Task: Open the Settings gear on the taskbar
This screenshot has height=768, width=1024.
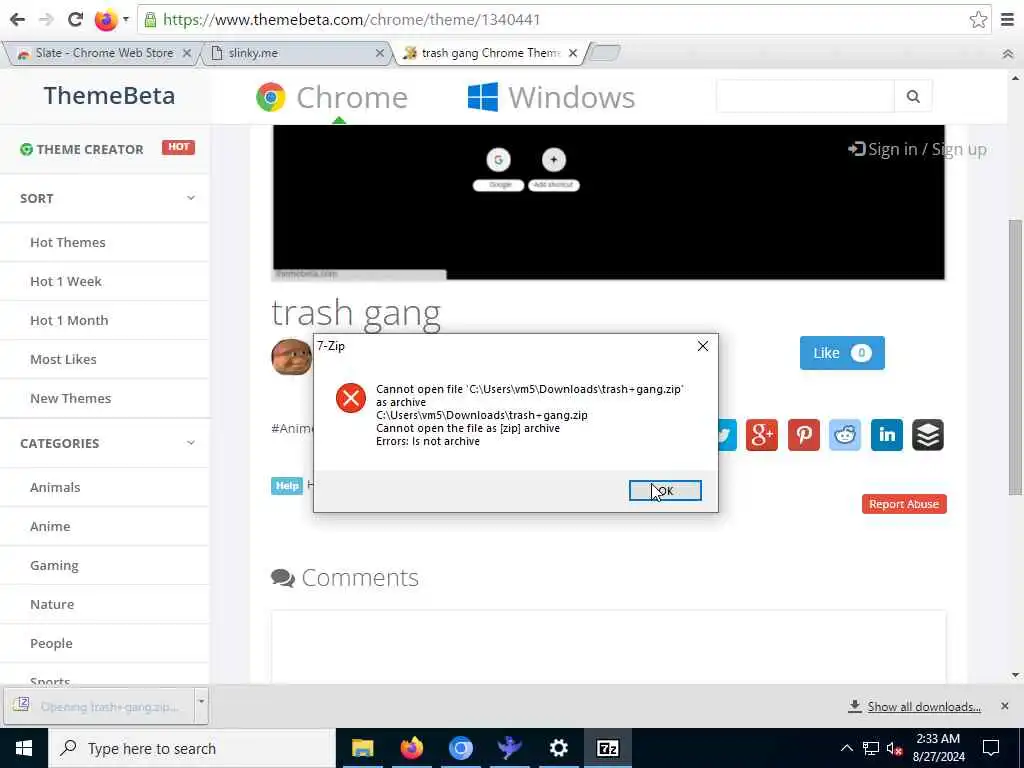Action: 558,748
